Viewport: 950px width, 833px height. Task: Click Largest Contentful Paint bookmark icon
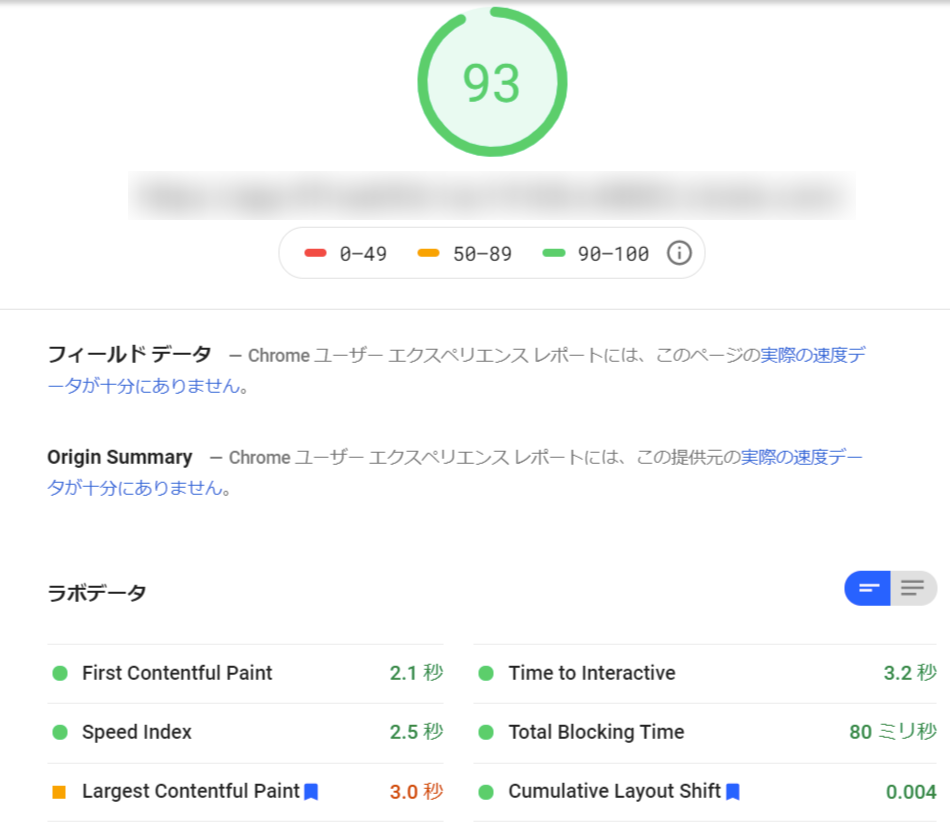(311, 792)
